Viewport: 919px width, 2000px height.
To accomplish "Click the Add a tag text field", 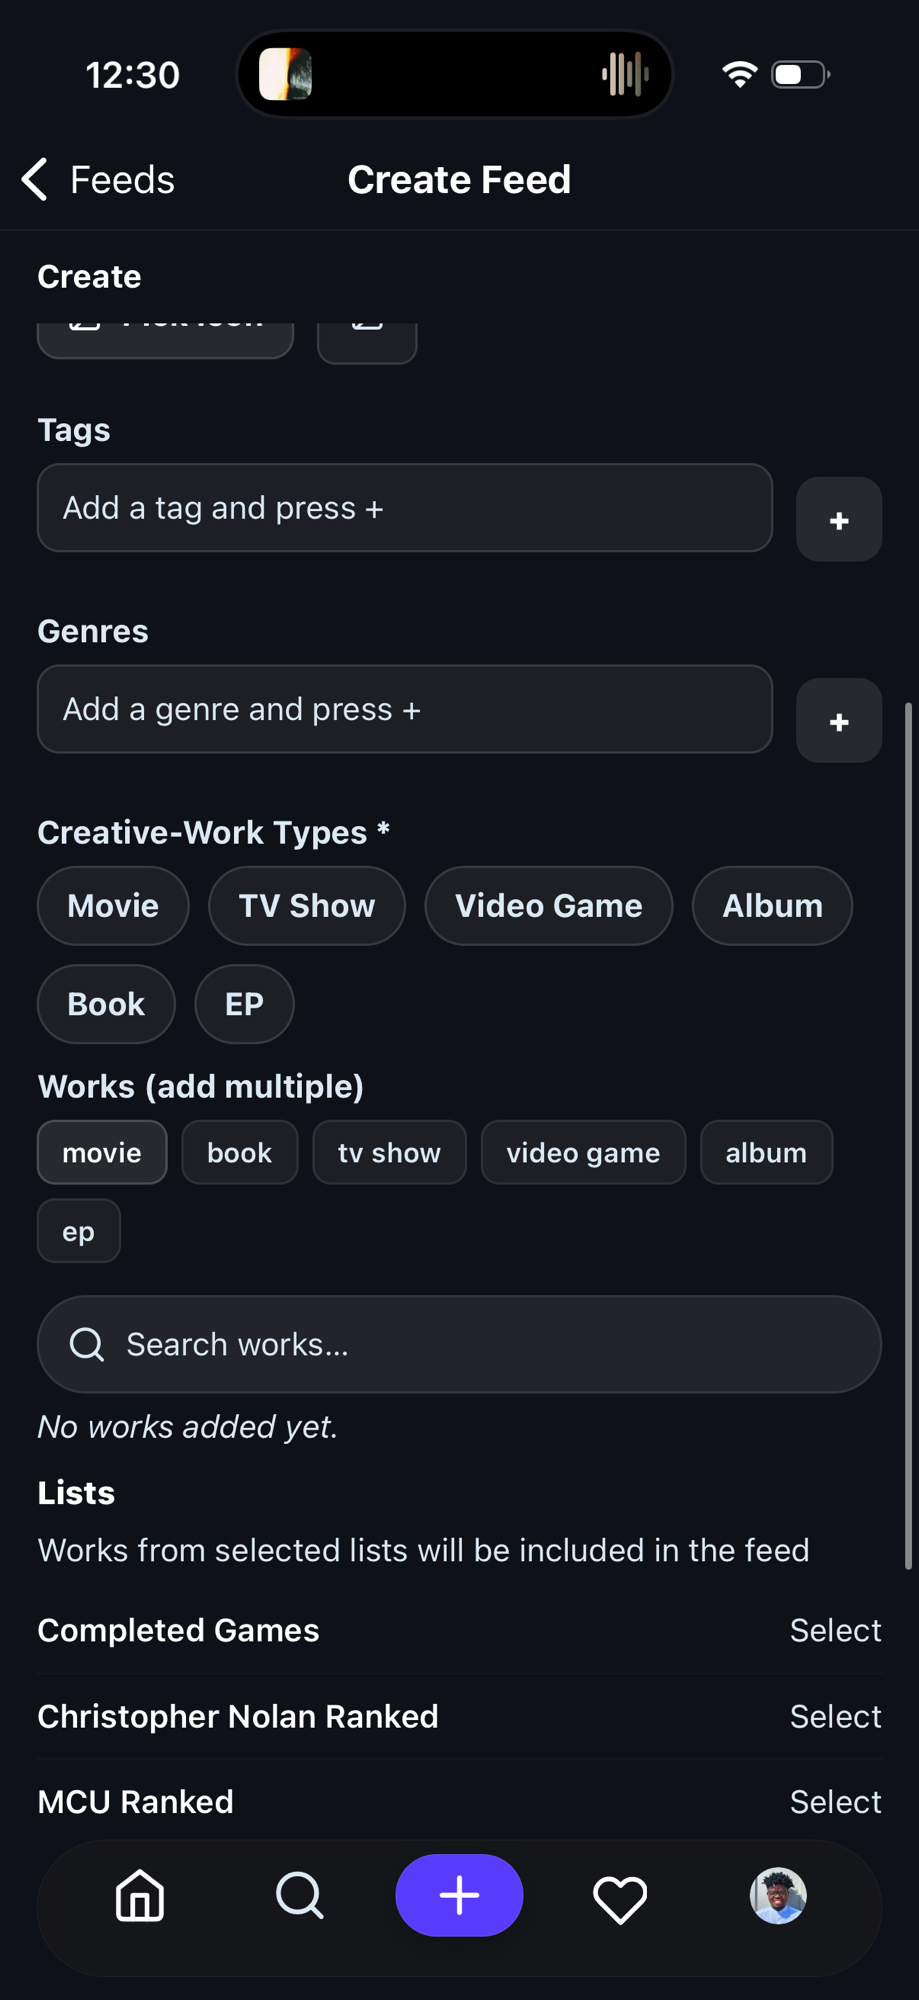I will pyautogui.click(x=405, y=508).
